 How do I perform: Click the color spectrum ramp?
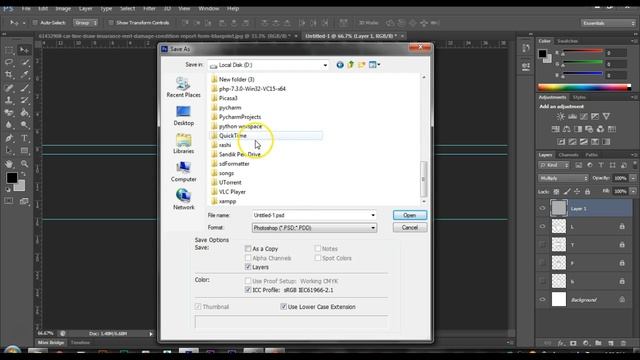[584, 87]
